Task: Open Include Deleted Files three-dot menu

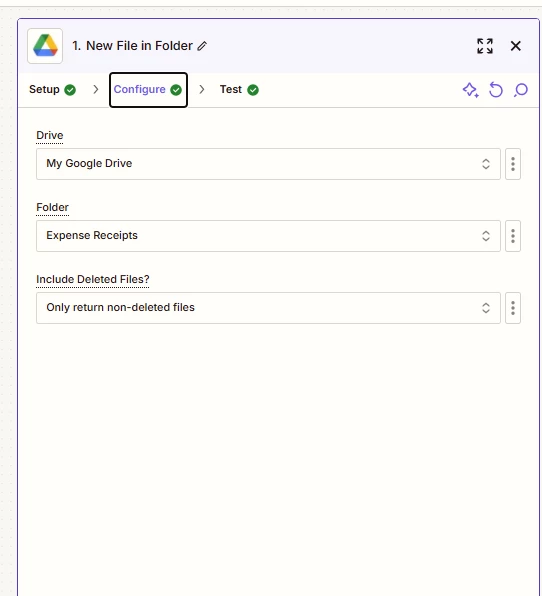Action: [513, 308]
